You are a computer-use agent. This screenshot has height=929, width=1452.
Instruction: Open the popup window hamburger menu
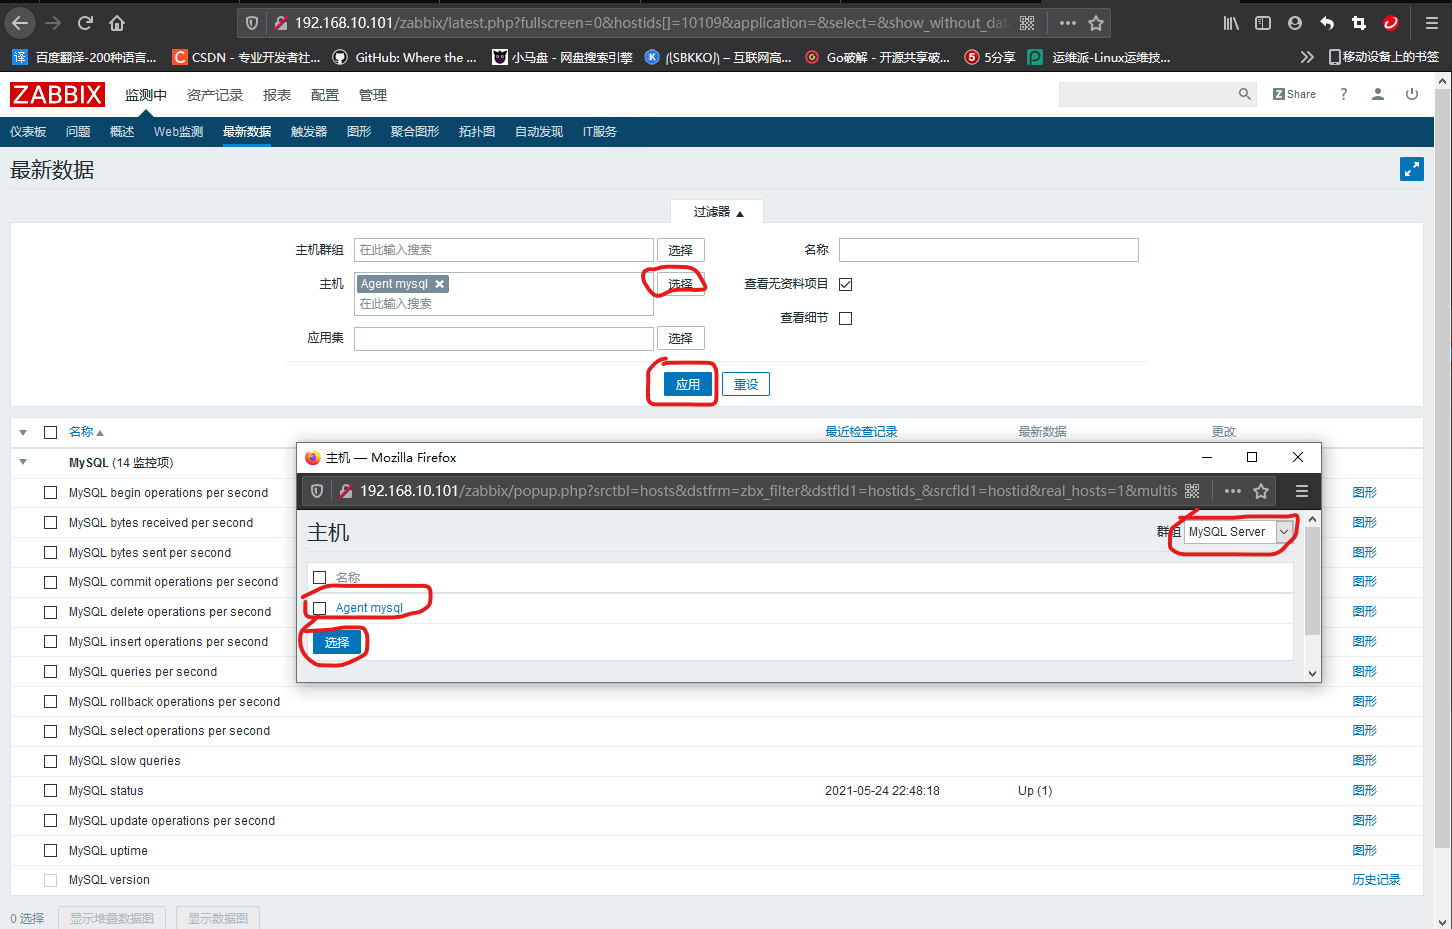click(1301, 491)
